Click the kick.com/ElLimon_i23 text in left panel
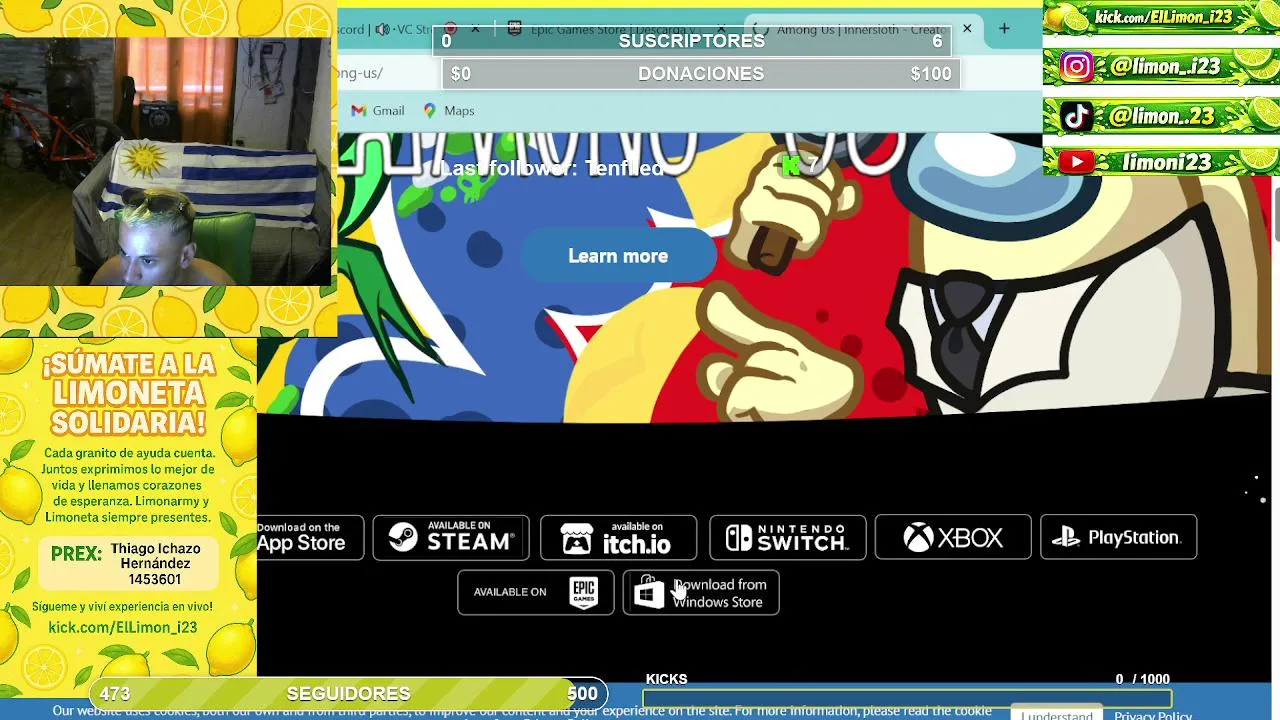The width and height of the screenshot is (1280, 720). point(123,627)
